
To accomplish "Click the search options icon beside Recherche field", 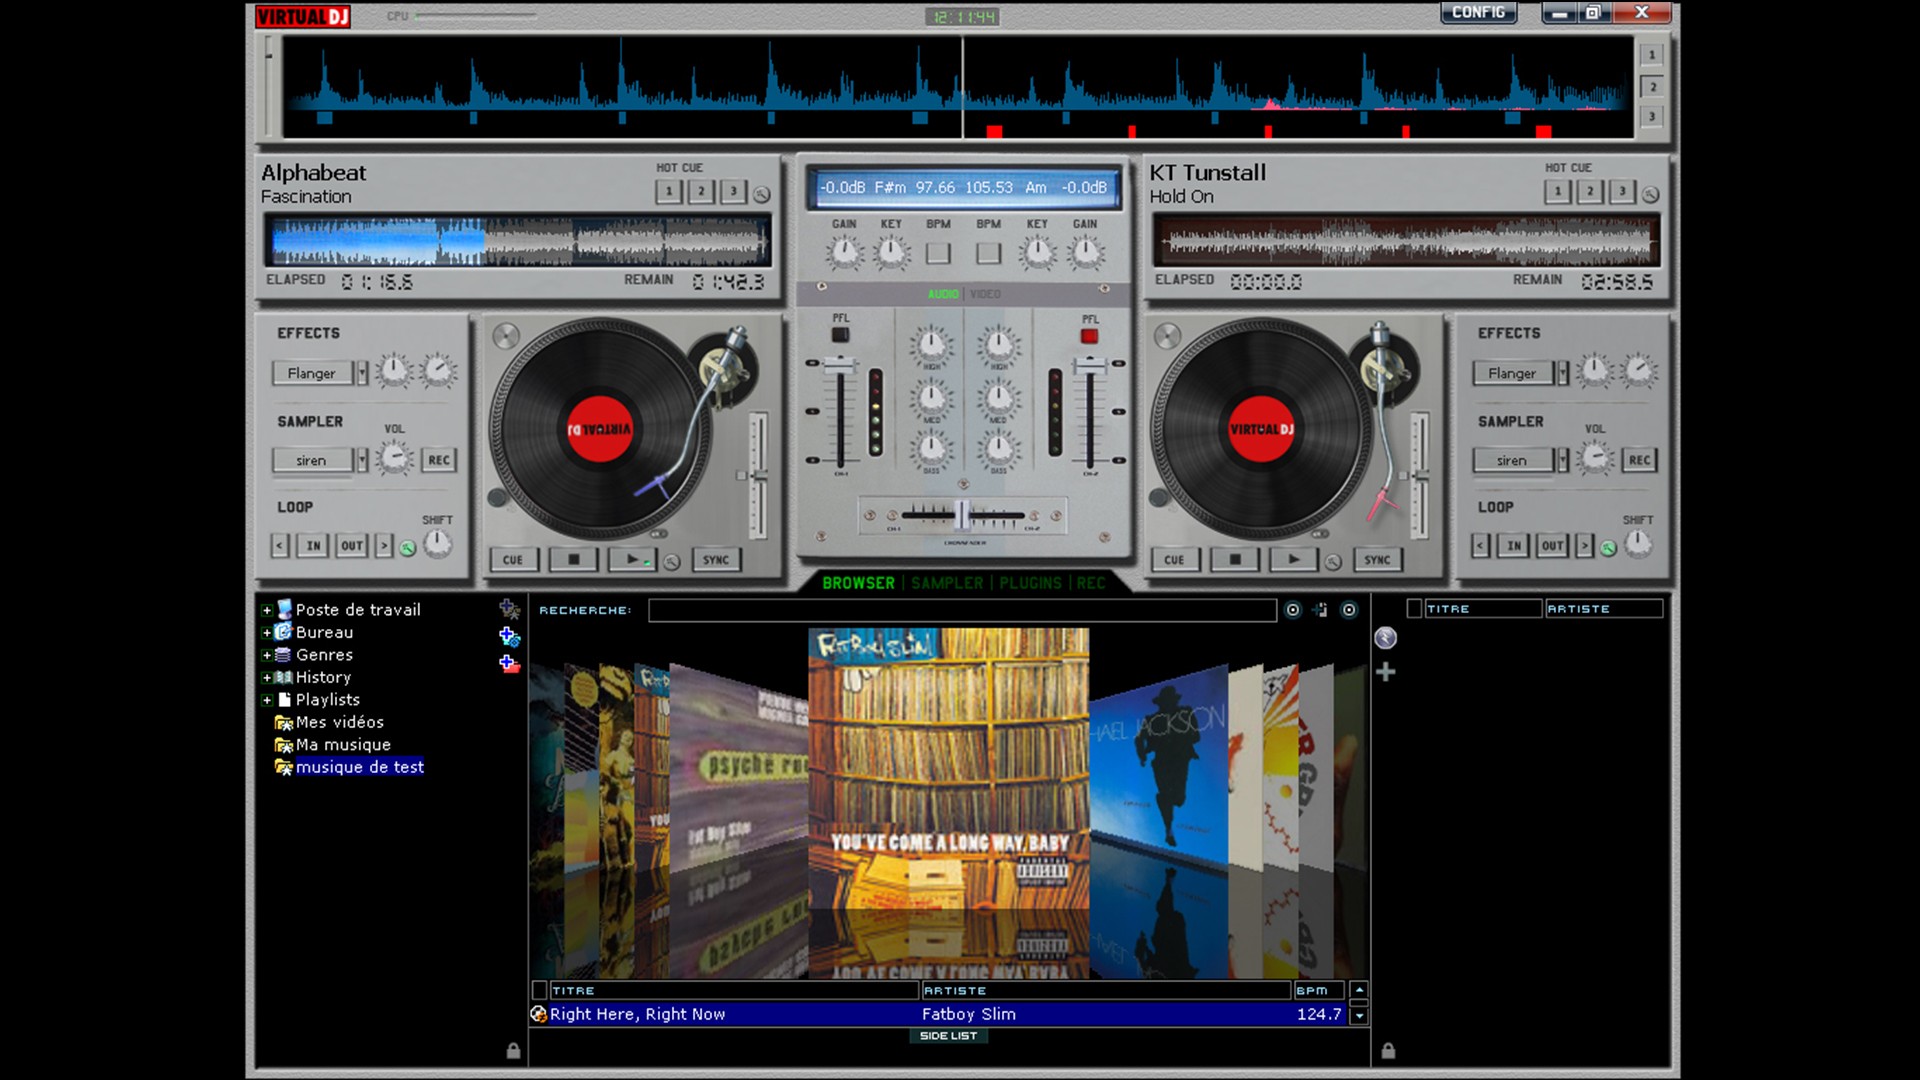I will click(x=1294, y=611).
